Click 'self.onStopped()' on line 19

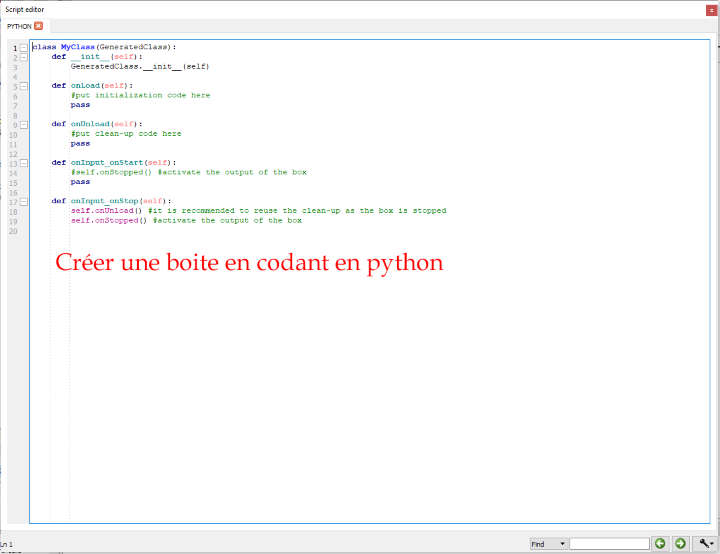(x=109, y=220)
